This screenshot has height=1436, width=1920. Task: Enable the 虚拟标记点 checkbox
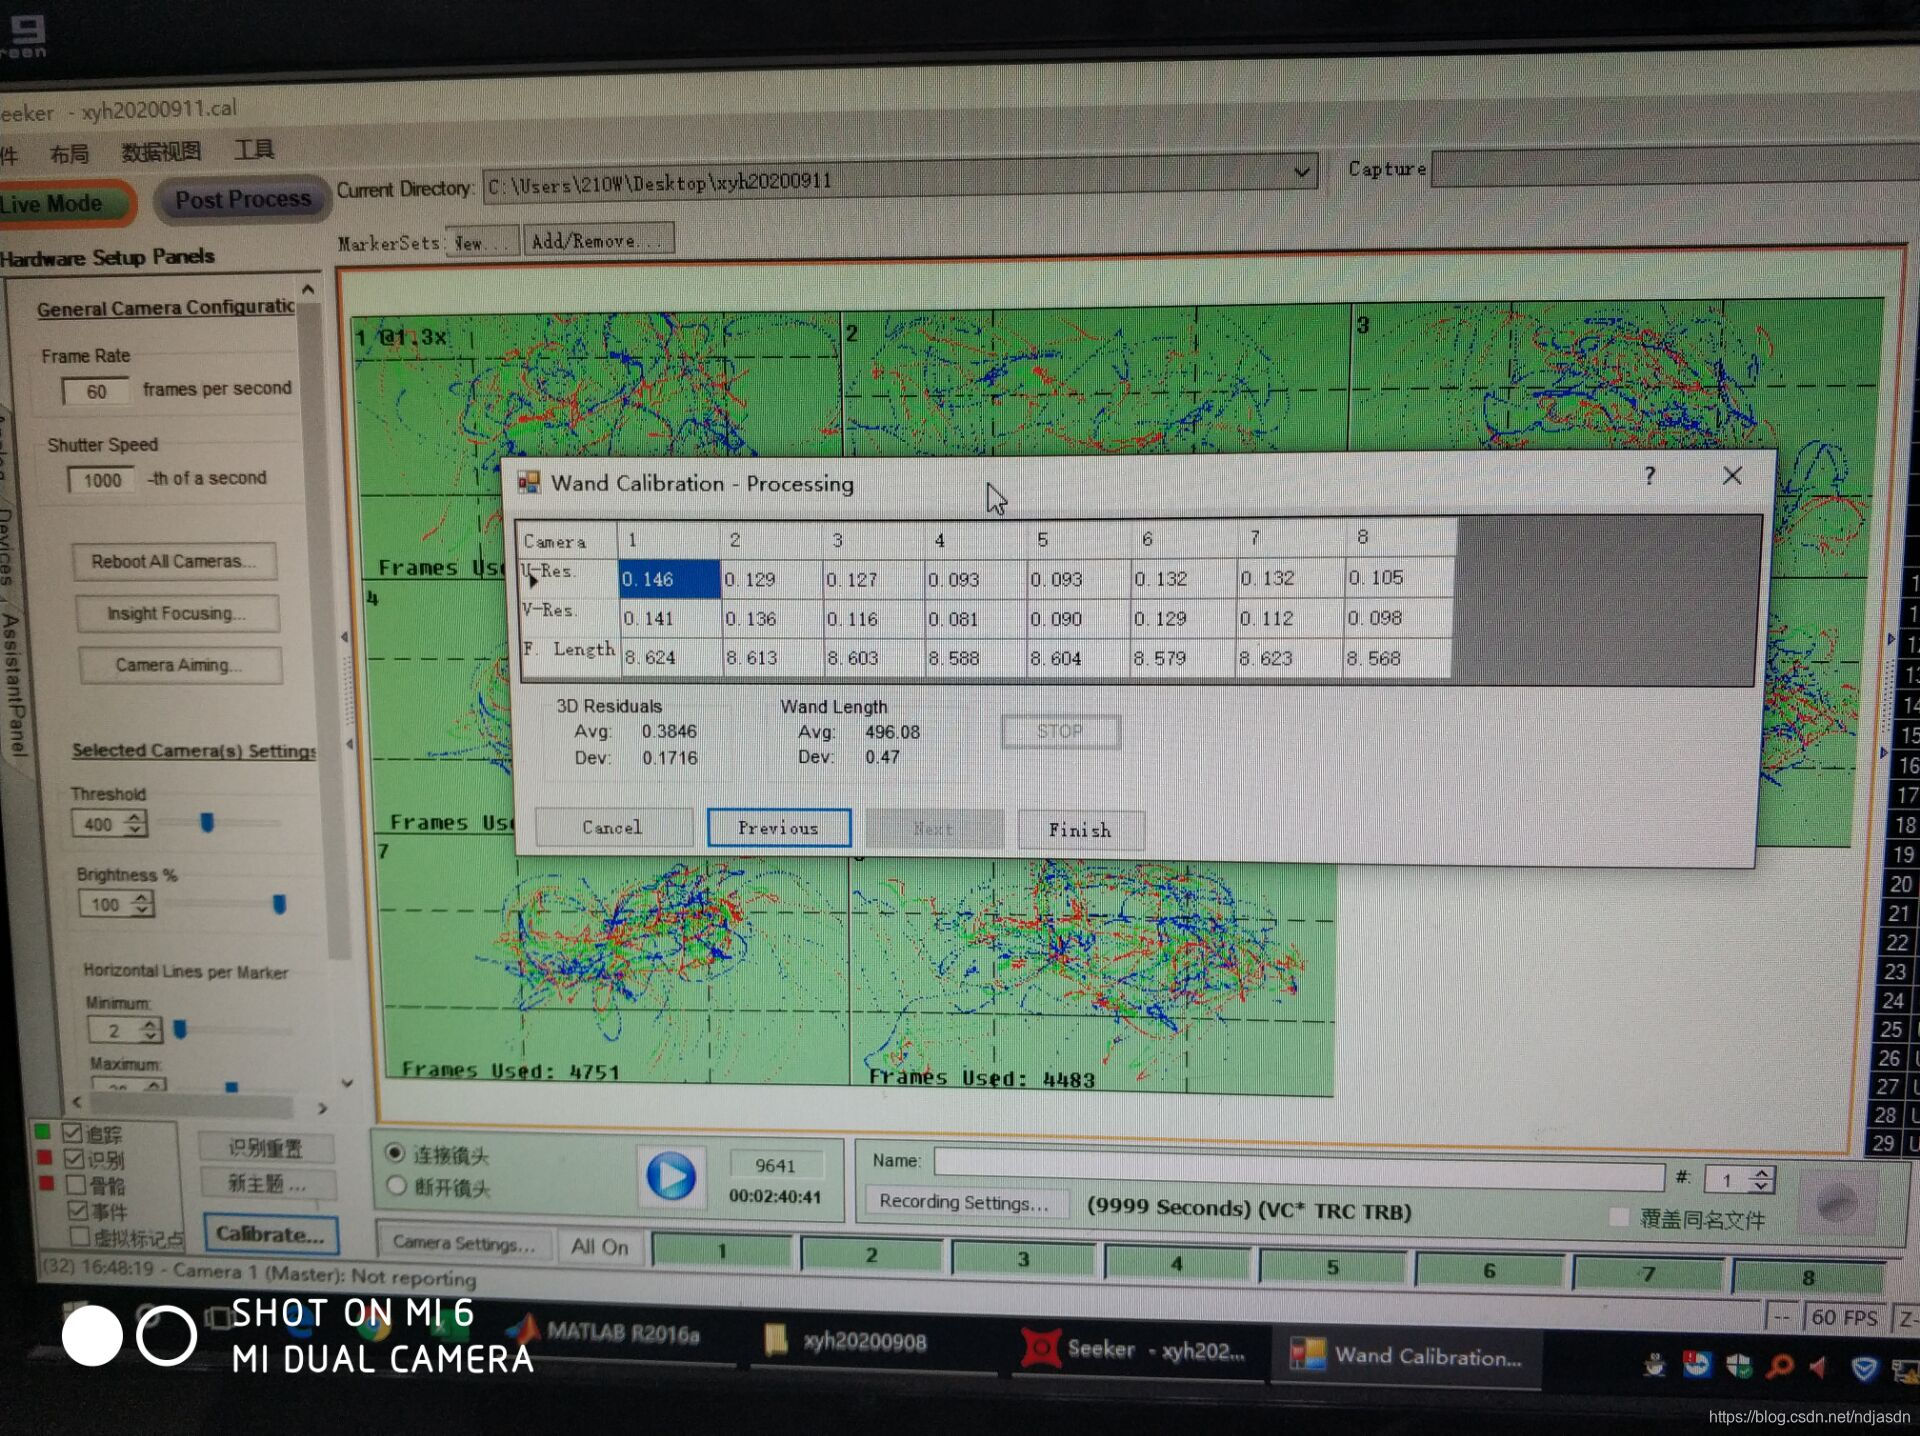(x=80, y=1238)
